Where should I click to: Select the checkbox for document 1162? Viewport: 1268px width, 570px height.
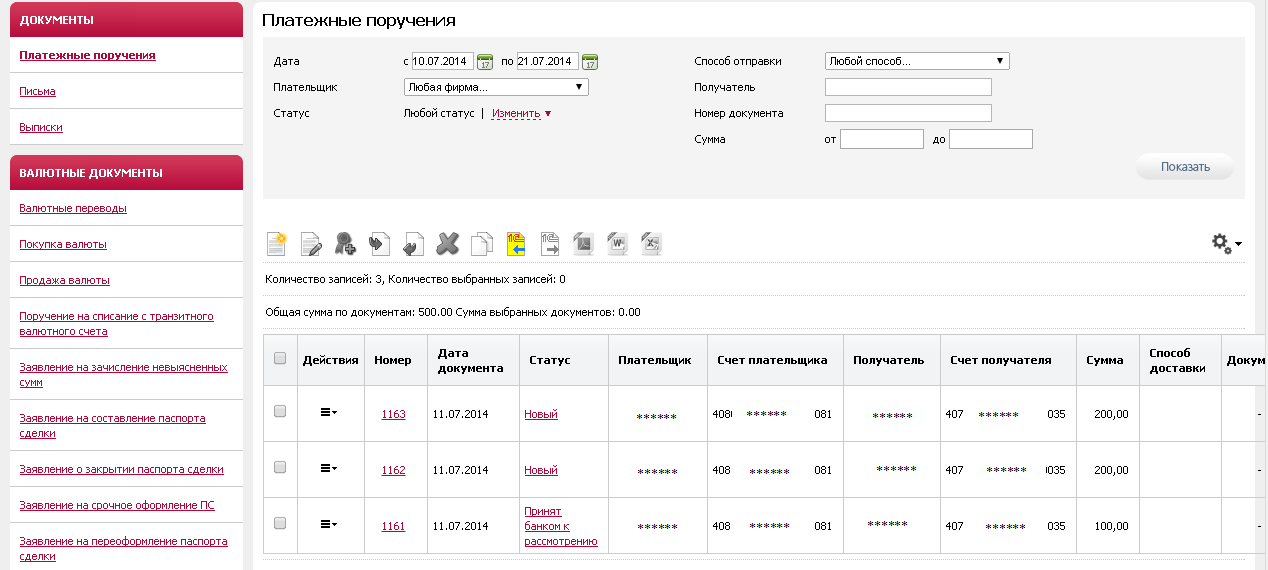(x=280, y=467)
